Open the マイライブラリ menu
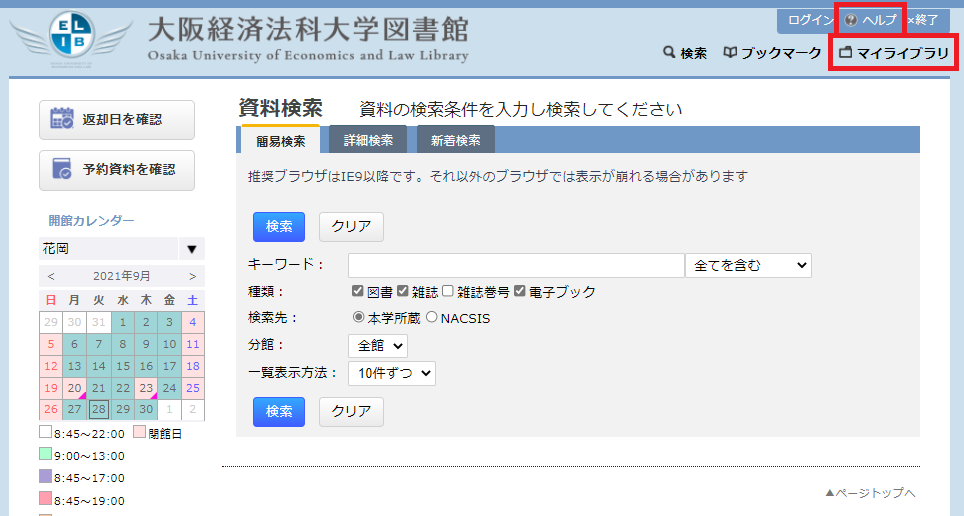The width and height of the screenshot is (964, 516). (894, 53)
